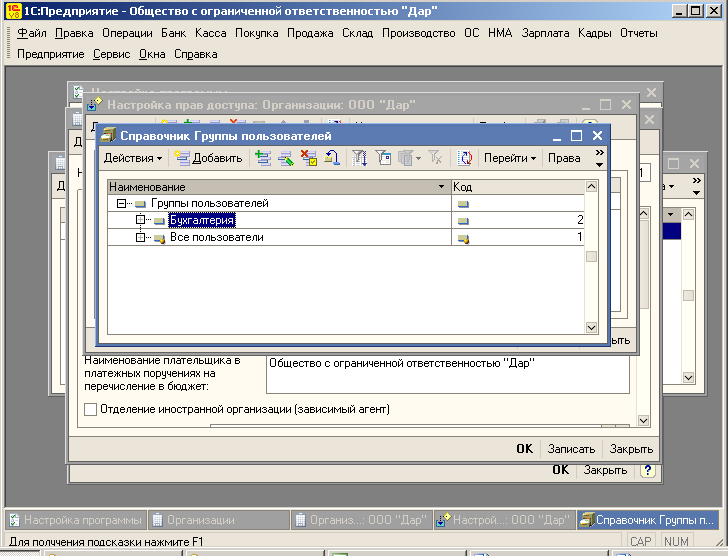Click the Права toolbar button
This screenshot has height=556, width=728.
[564, 158]
